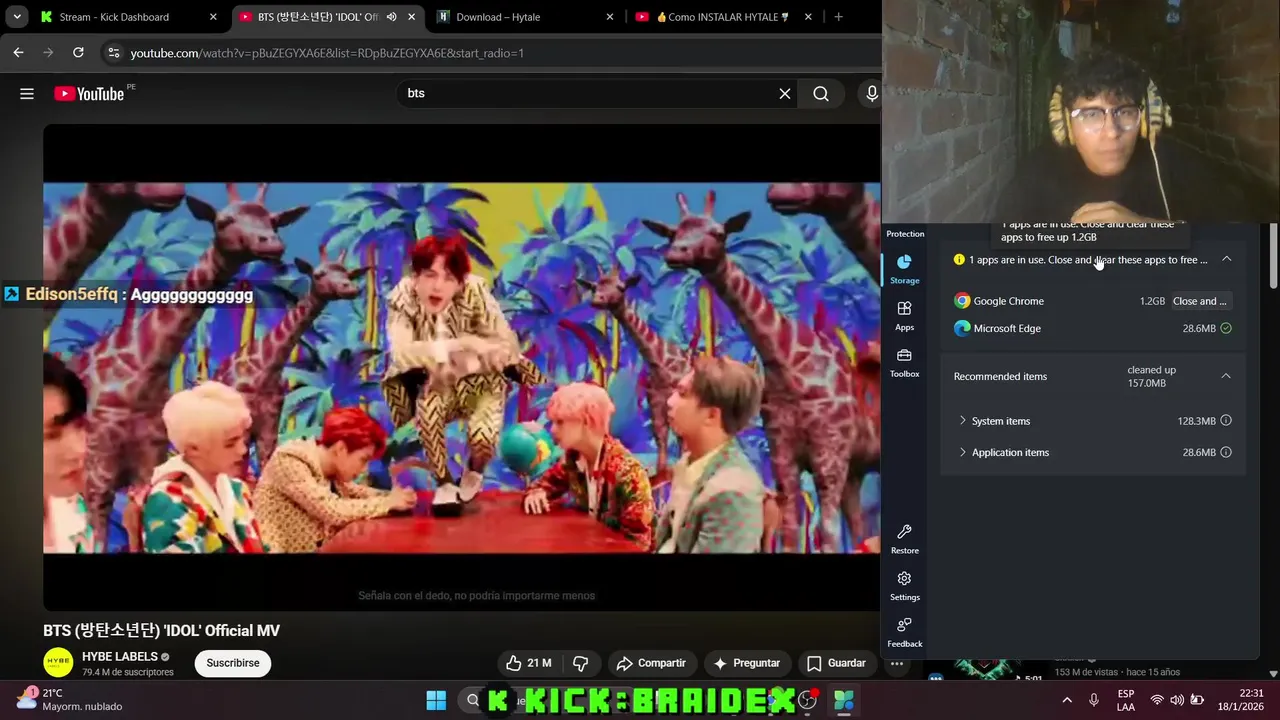Open Wi-Fi network tray icon

click(1157, 700)
